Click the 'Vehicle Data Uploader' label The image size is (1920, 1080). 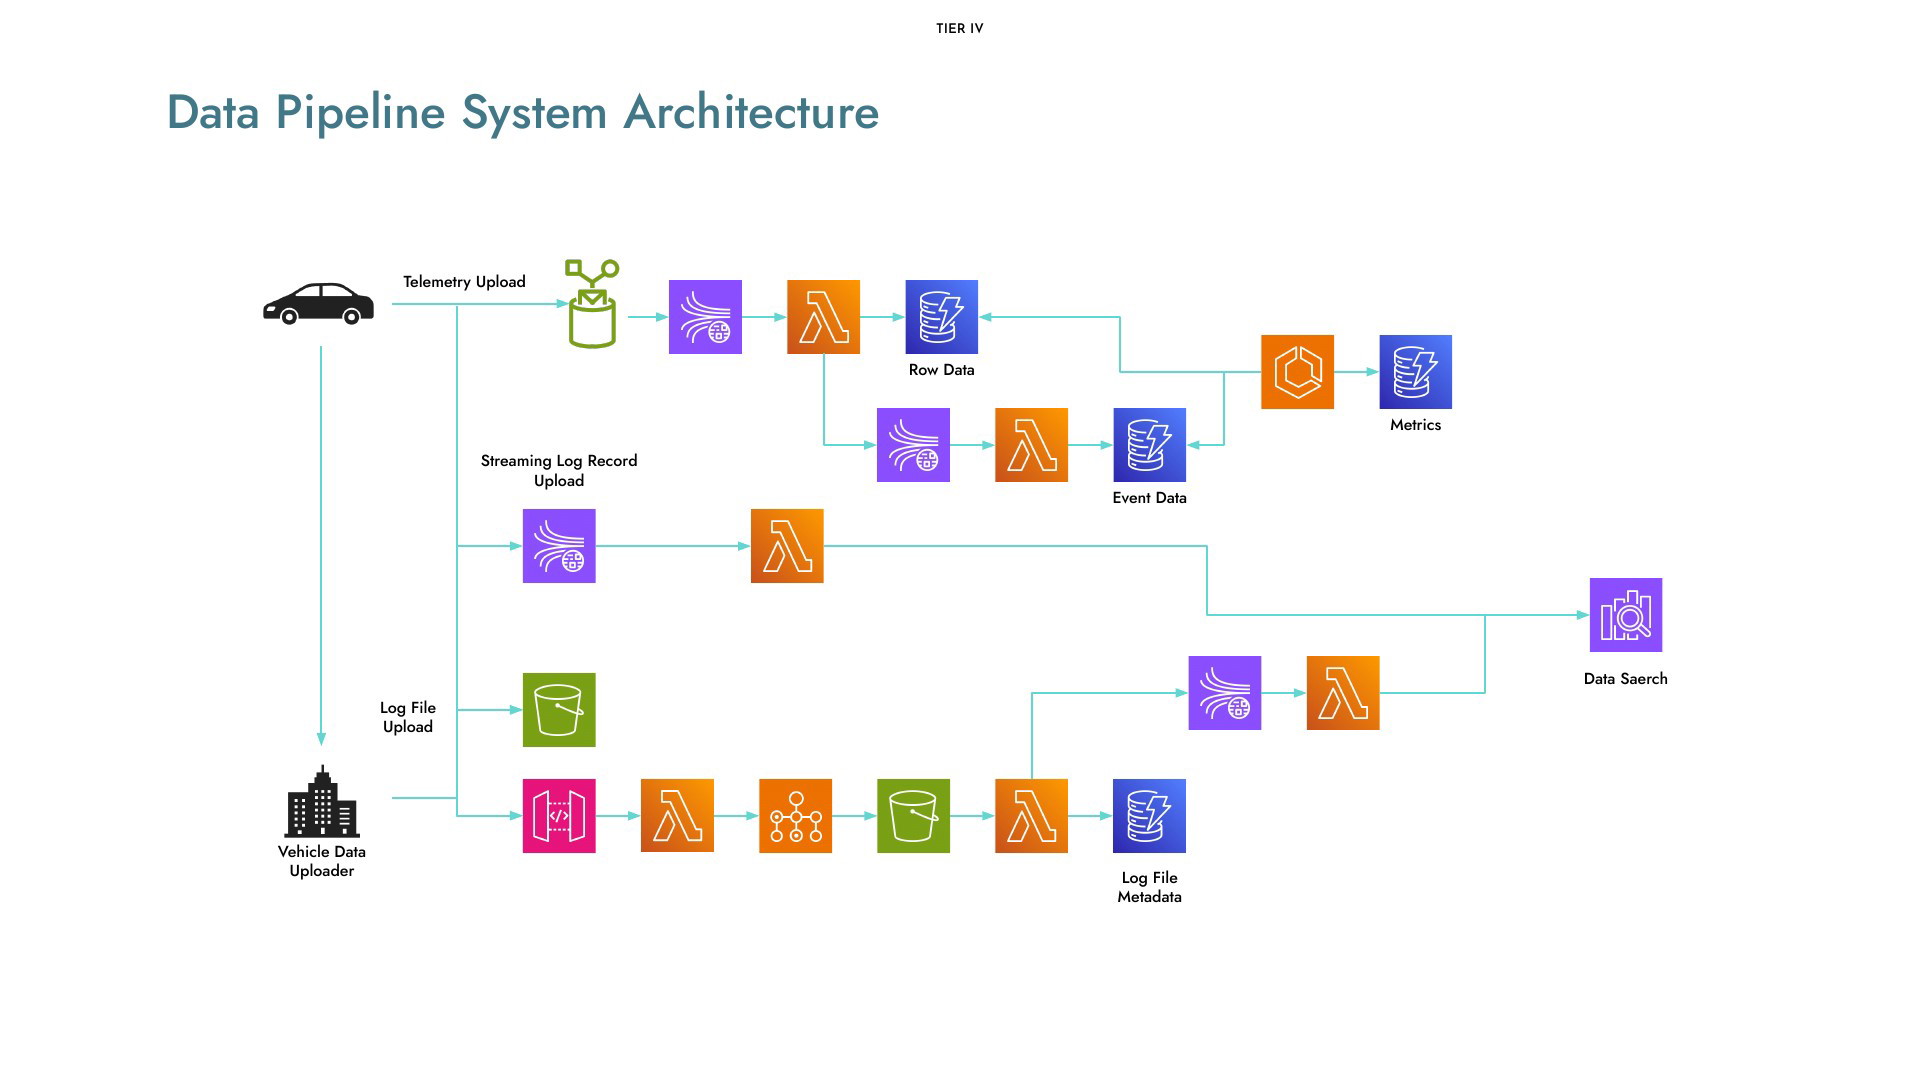click(x=322, y=861)
